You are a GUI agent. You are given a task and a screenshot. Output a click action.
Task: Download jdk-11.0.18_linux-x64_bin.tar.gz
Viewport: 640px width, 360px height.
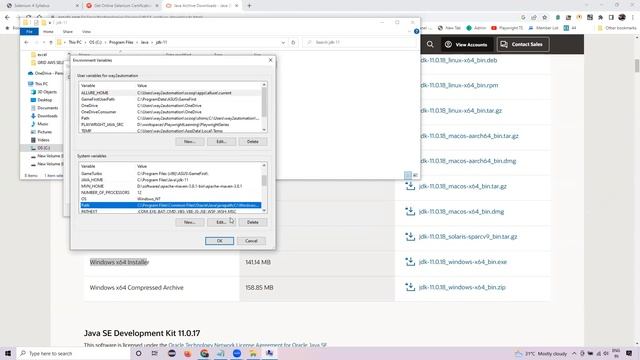point(460,111)
